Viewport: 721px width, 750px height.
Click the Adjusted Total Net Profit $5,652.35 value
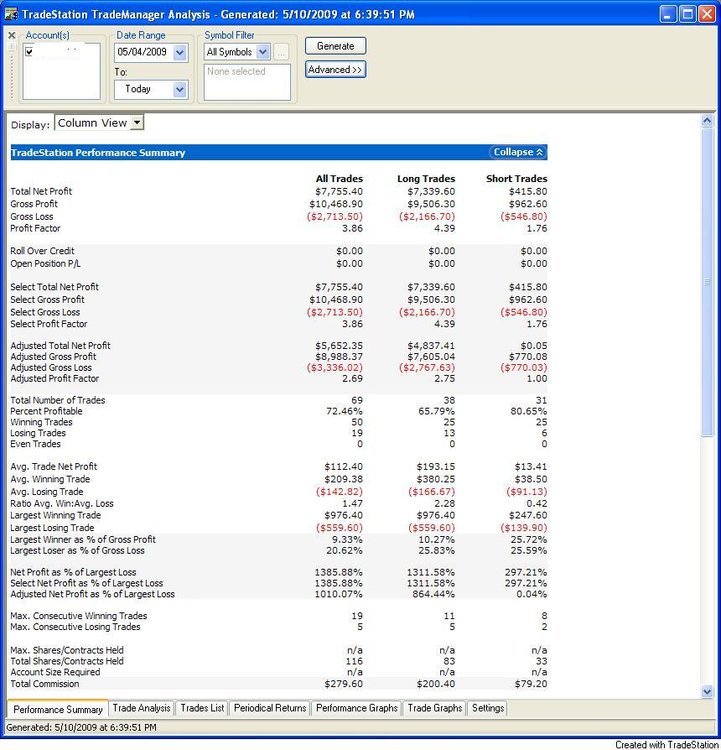[x=339, y=345]
